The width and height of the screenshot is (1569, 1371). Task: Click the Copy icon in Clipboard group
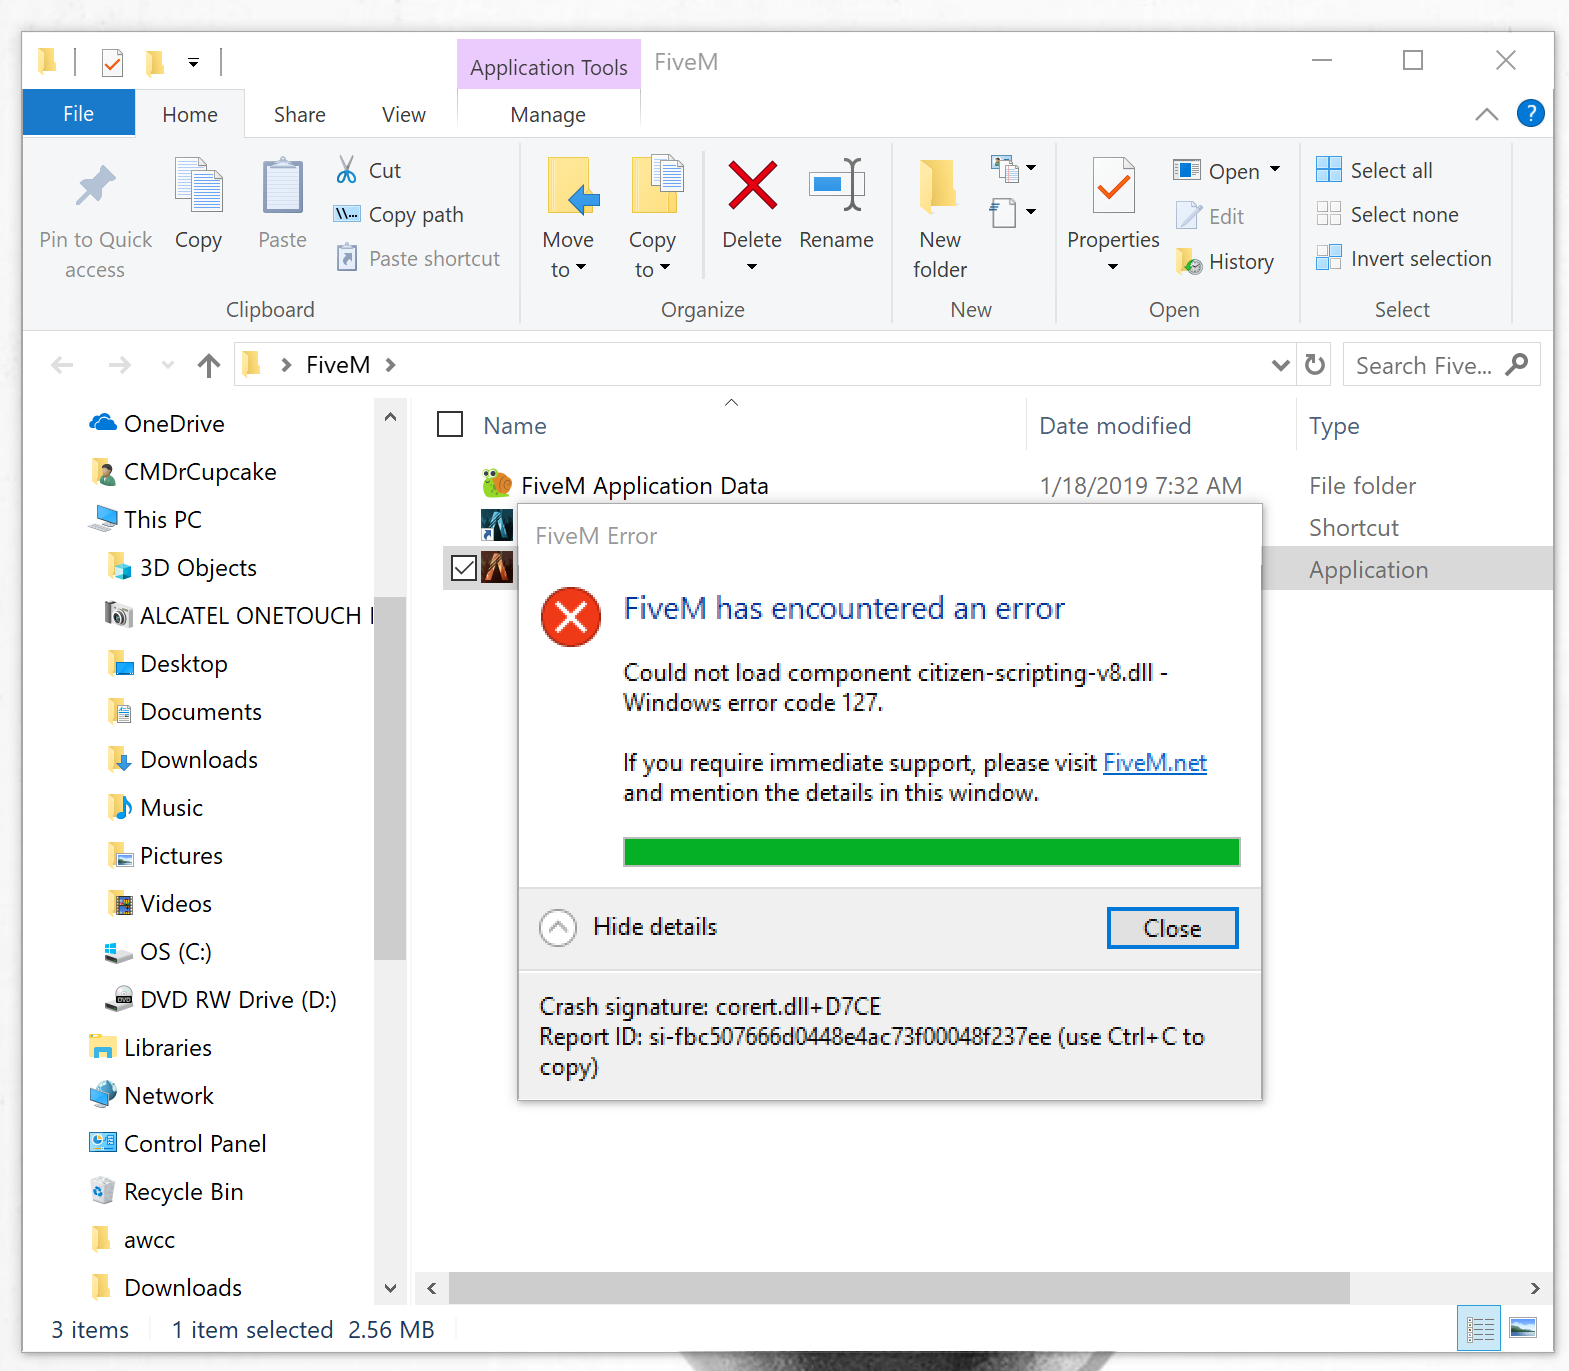click(198, 185)
